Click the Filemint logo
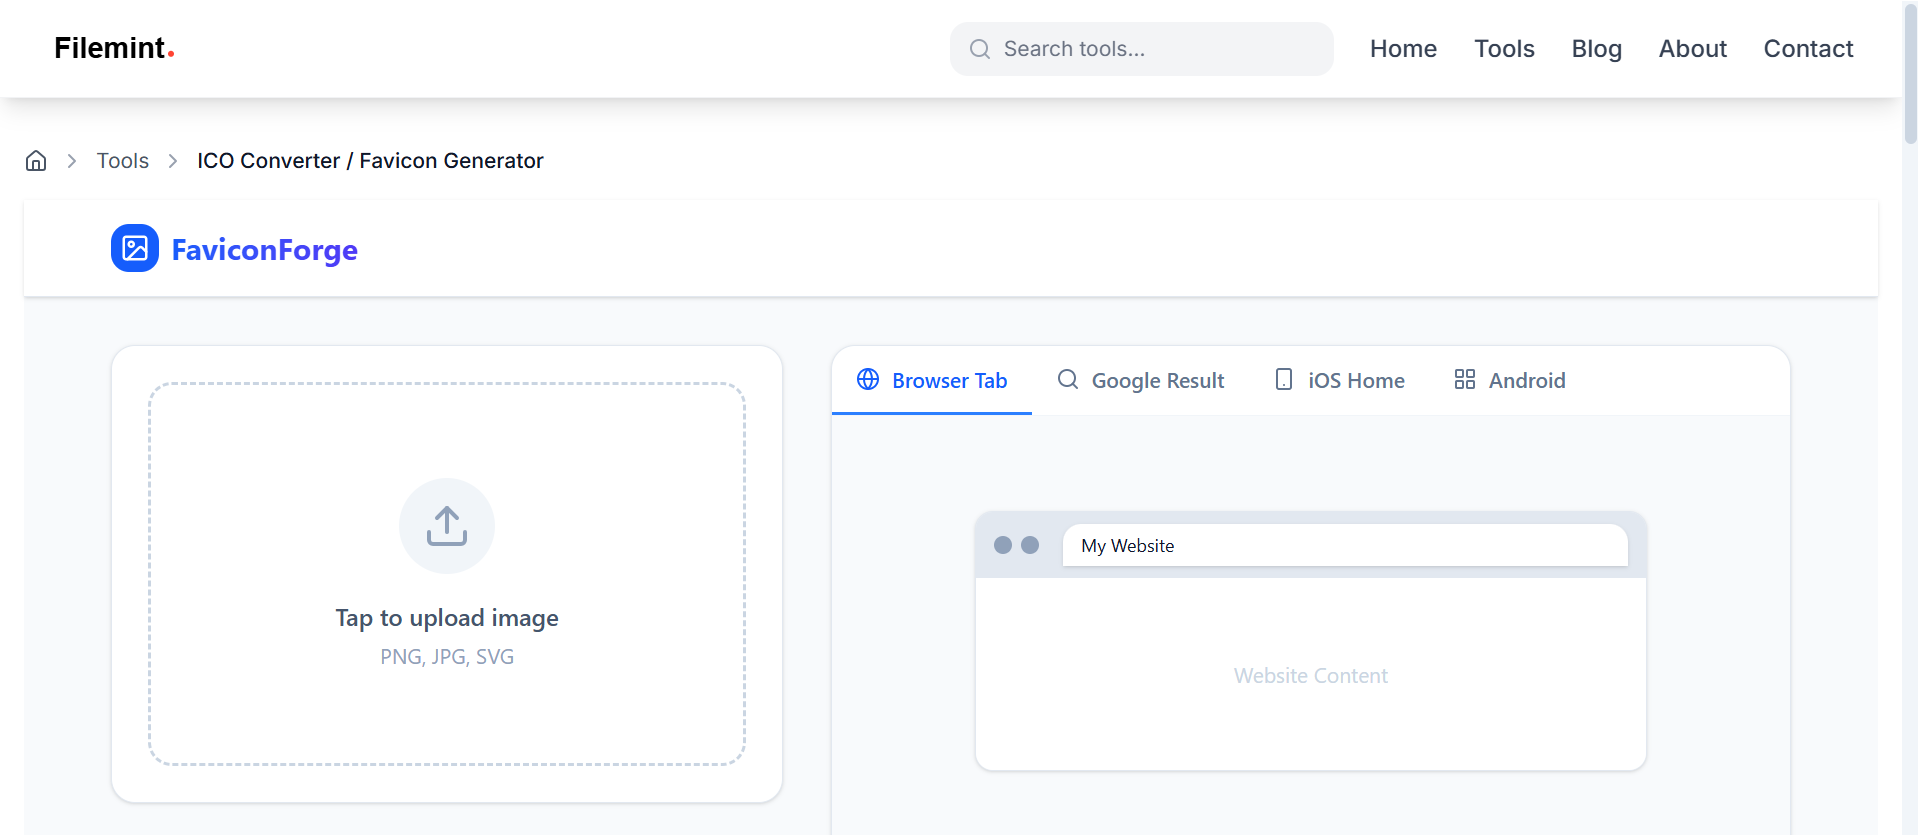 (x=114, y=48)
